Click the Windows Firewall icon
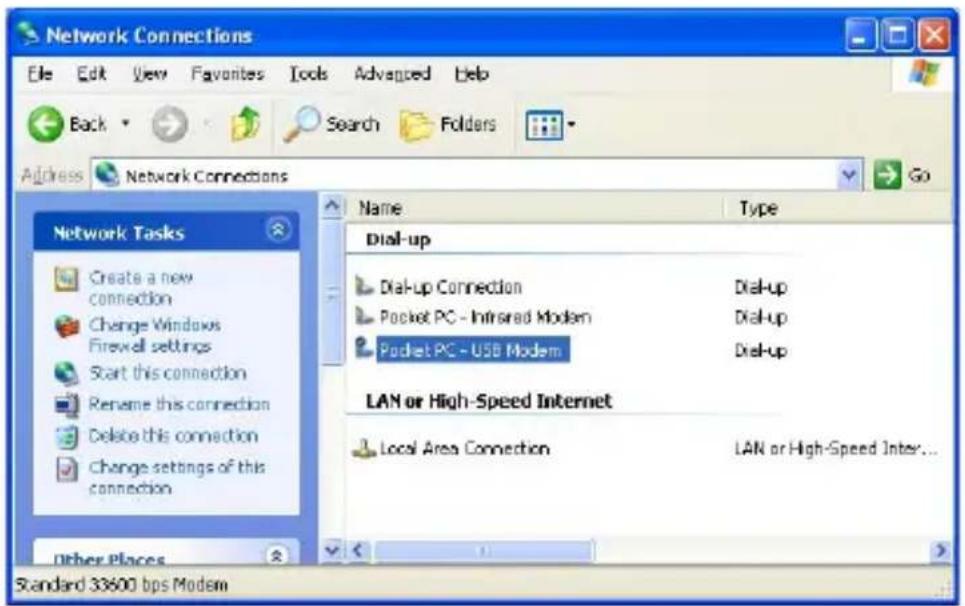965x606 pixels. pyautogui.click(x=67, y=326)
